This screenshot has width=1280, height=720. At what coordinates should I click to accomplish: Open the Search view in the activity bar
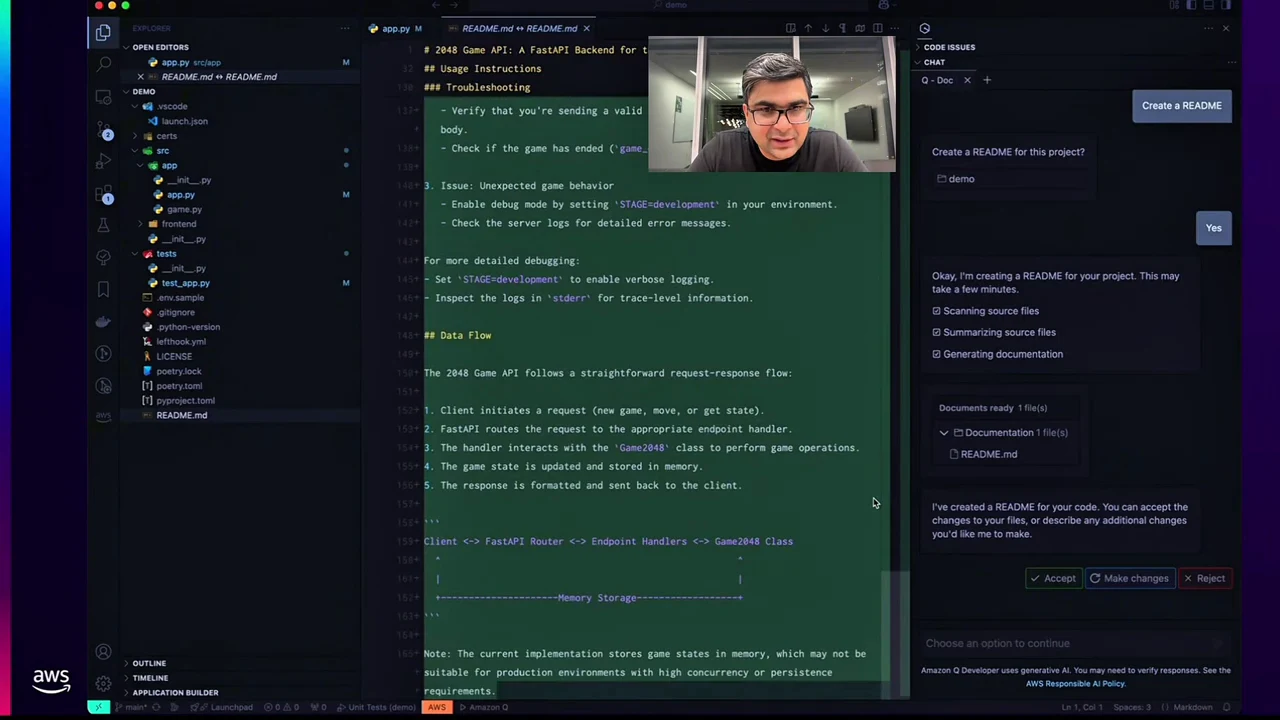coord(103,65)
